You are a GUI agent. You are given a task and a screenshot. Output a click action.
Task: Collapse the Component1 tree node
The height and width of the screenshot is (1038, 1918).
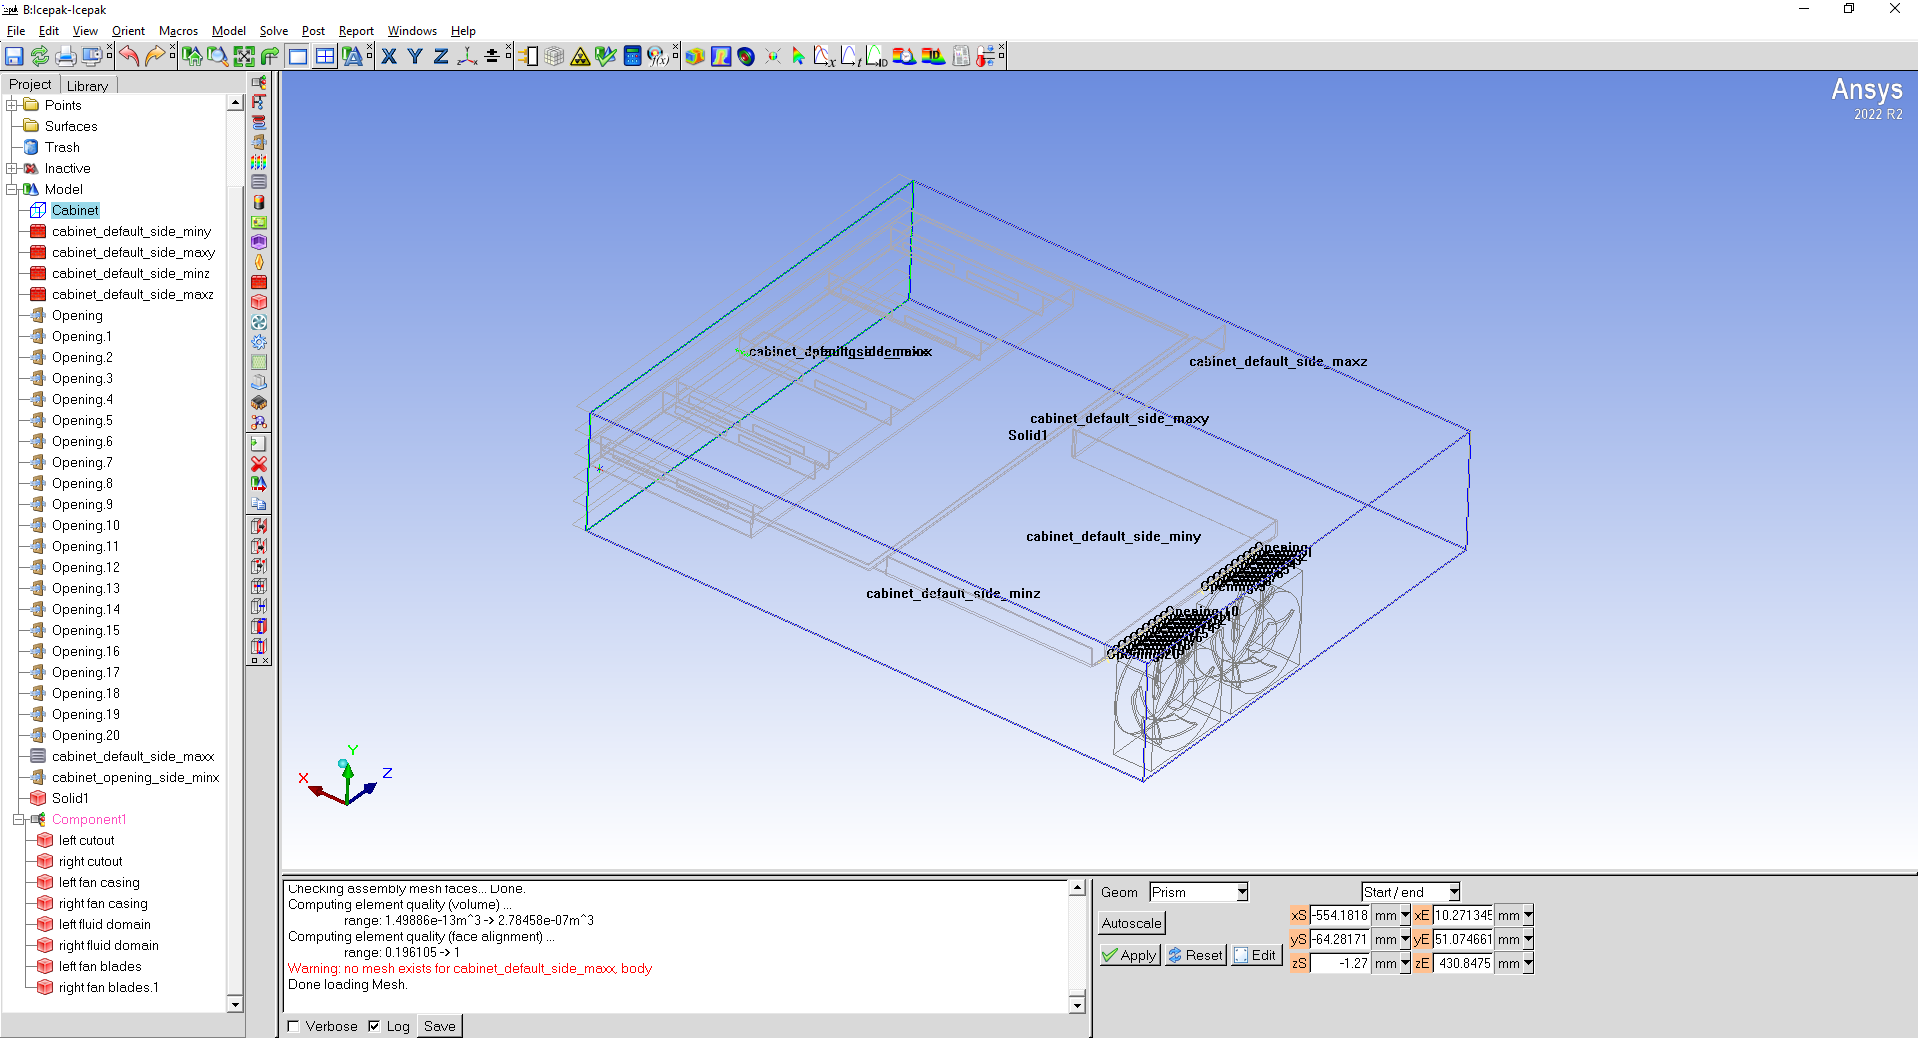point(18,820)
